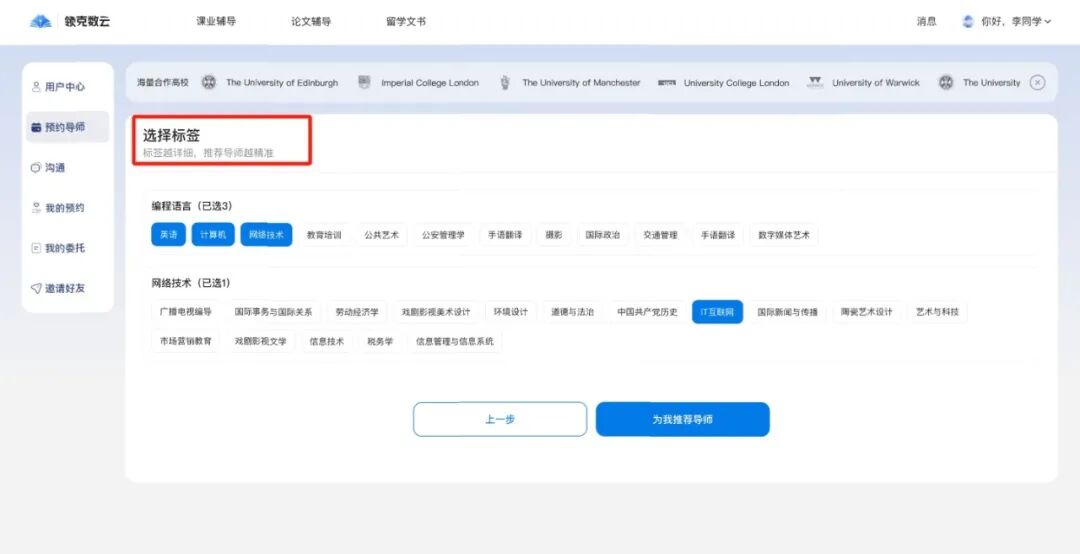Image resolution: width=1080 pixels, height=554 pixels.
Task: Deselect the 计算机 tag
Action: point(213,235)
